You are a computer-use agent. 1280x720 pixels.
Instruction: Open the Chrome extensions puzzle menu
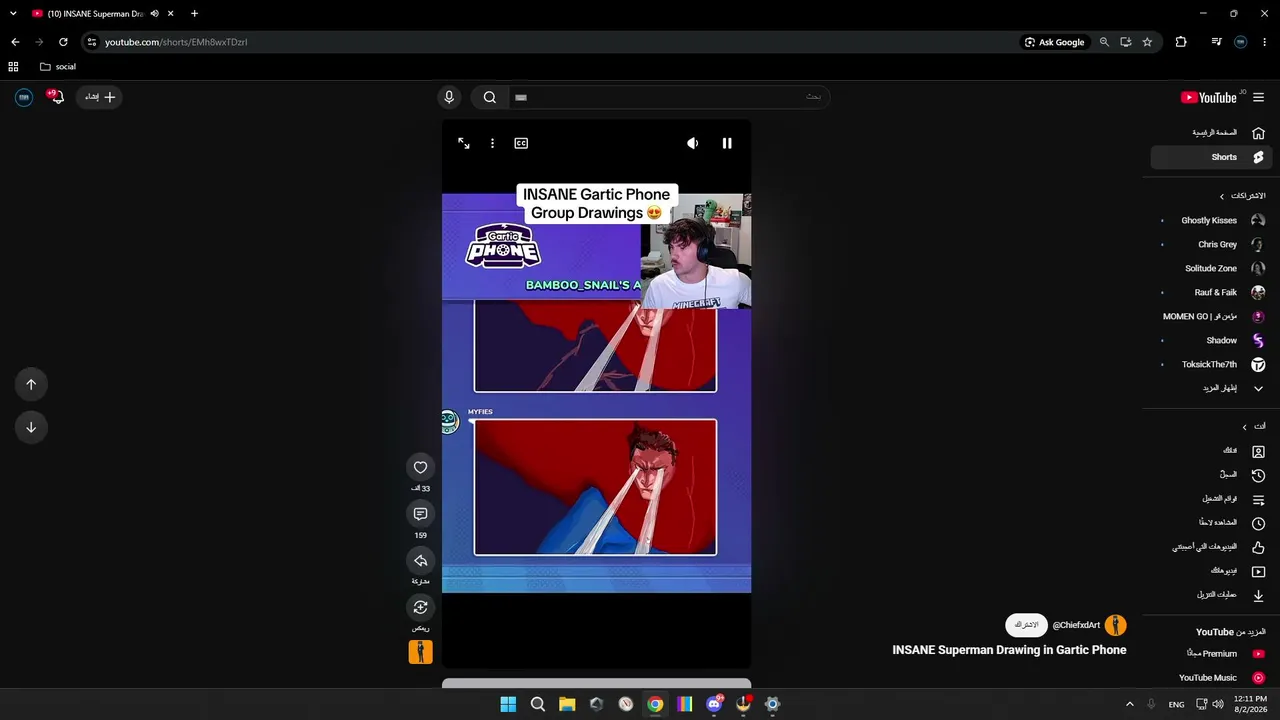1181,42
